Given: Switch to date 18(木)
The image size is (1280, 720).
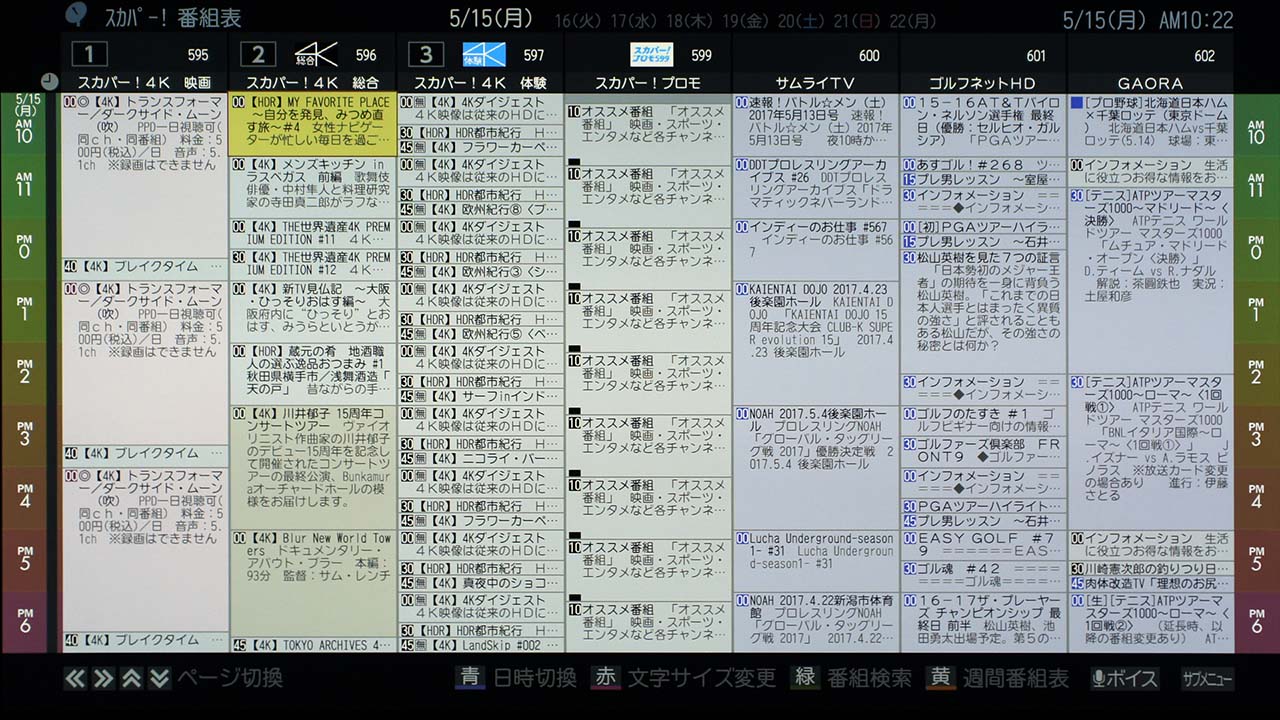Looking at the screenshot, I should [689, 20].
